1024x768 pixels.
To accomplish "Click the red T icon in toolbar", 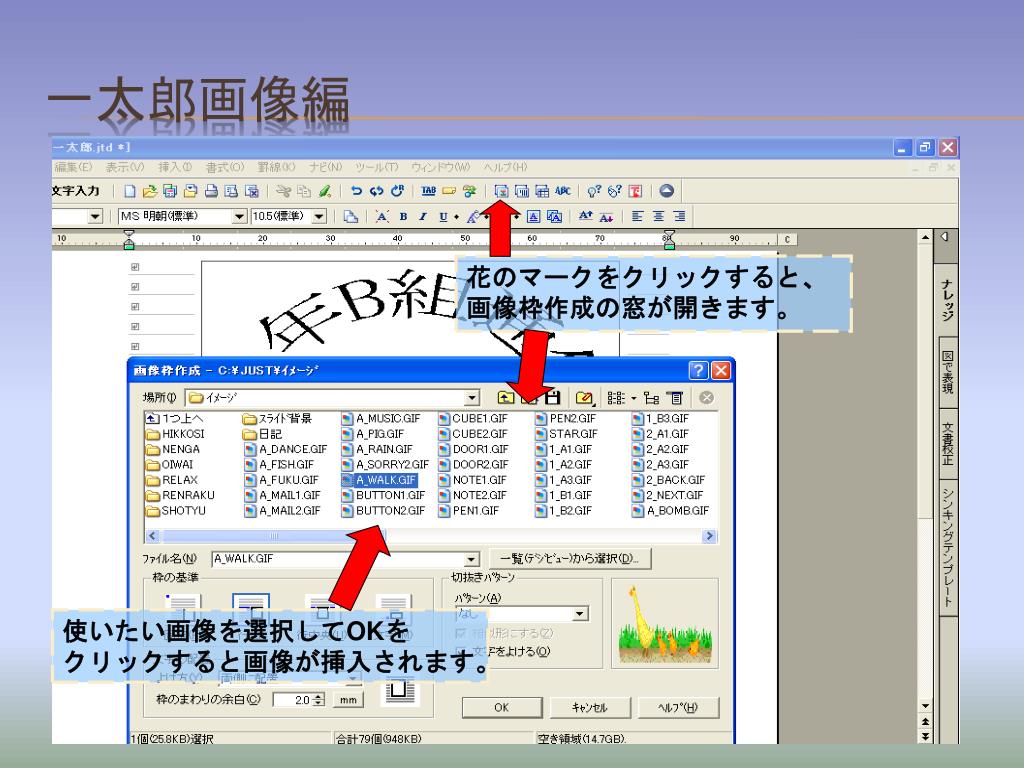I will (635, 191).
